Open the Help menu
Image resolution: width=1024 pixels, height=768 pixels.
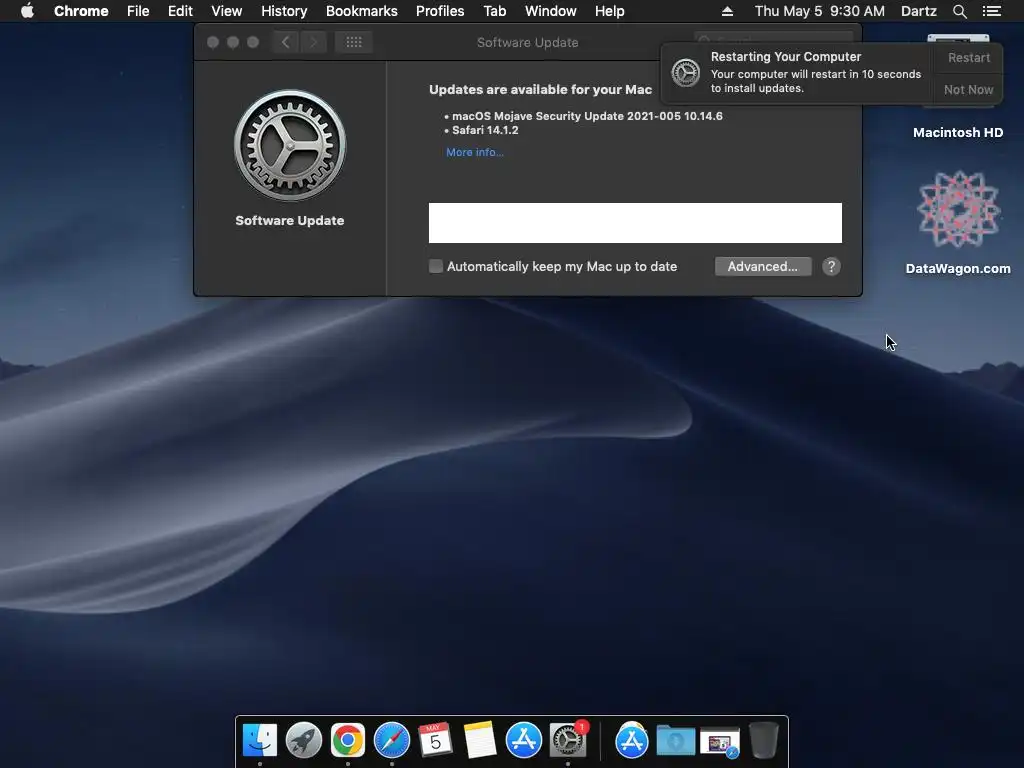(609, 11)
